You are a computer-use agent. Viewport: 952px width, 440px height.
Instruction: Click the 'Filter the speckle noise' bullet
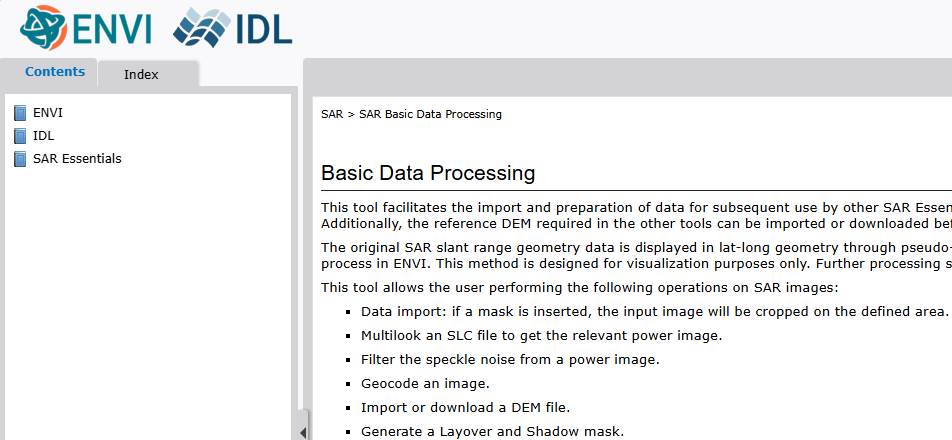(x=510, y=359)
